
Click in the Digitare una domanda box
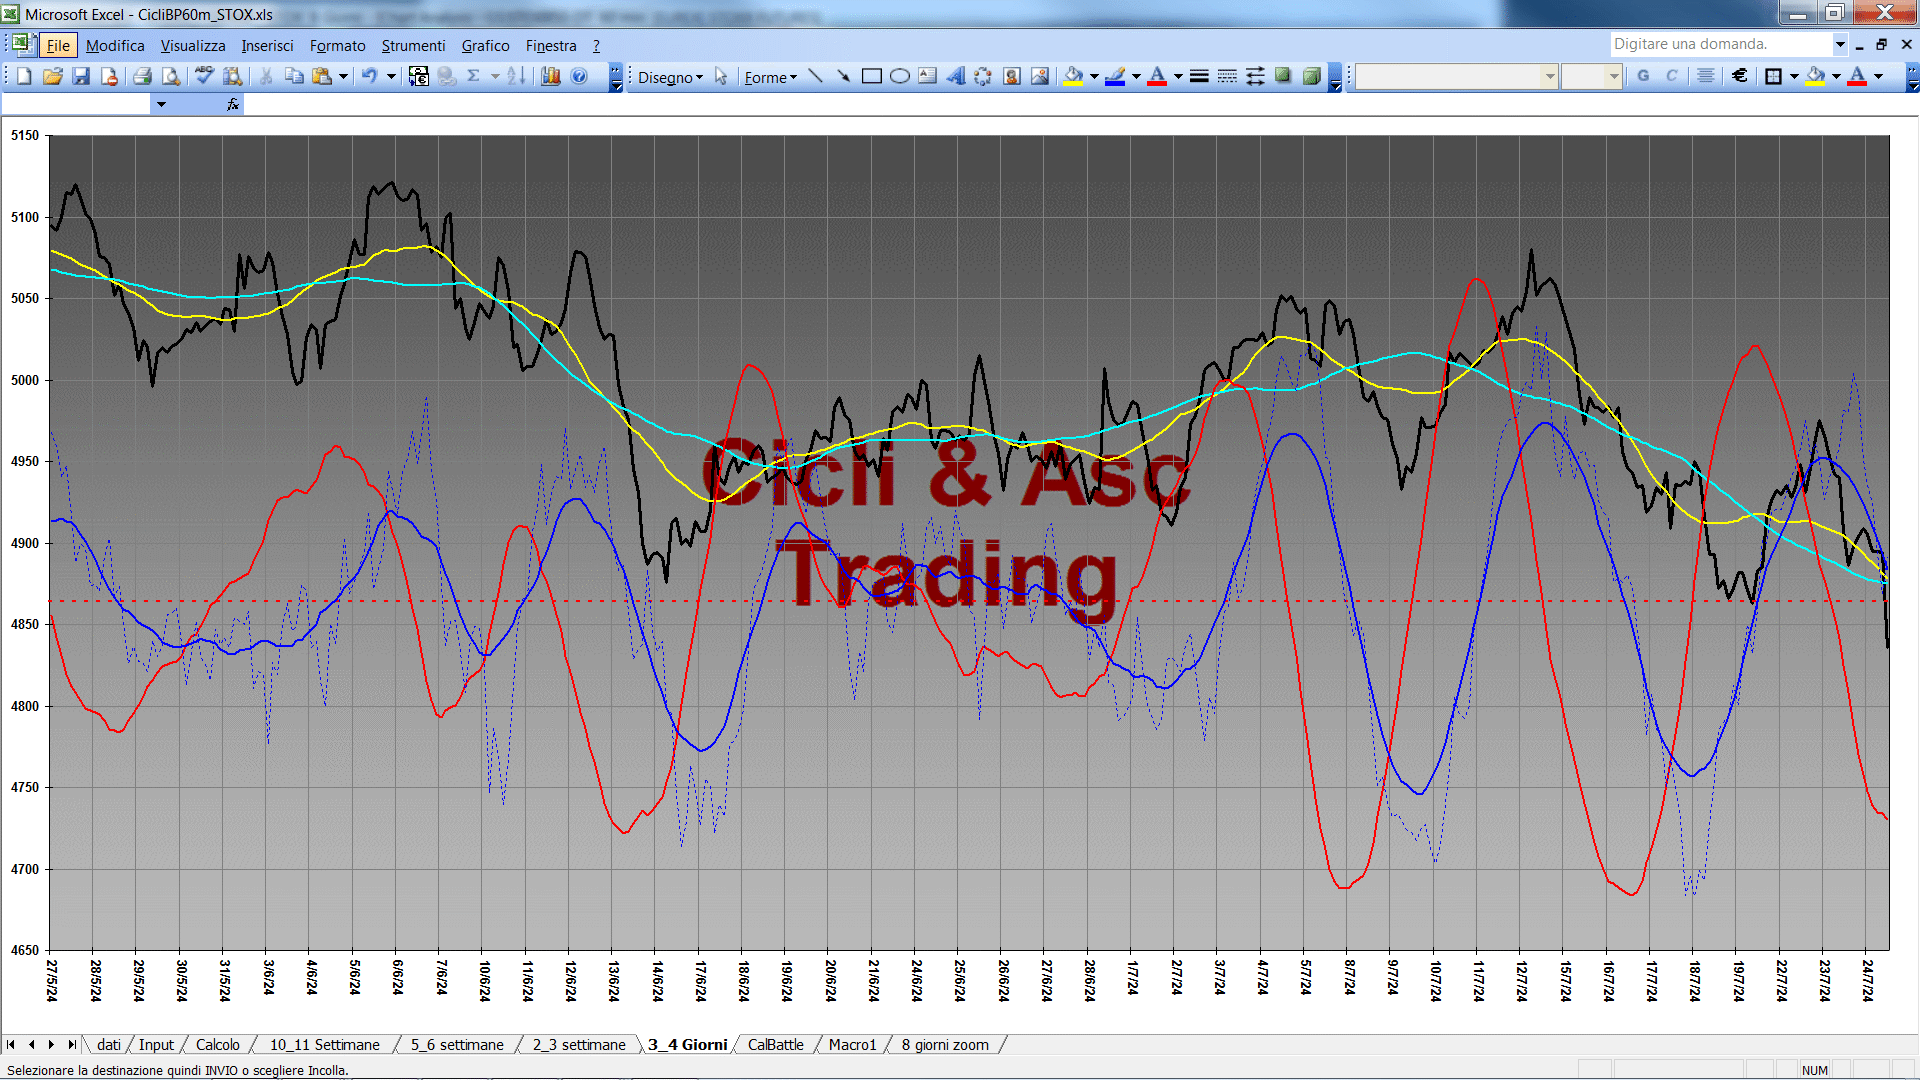[x=1720, y=44]
